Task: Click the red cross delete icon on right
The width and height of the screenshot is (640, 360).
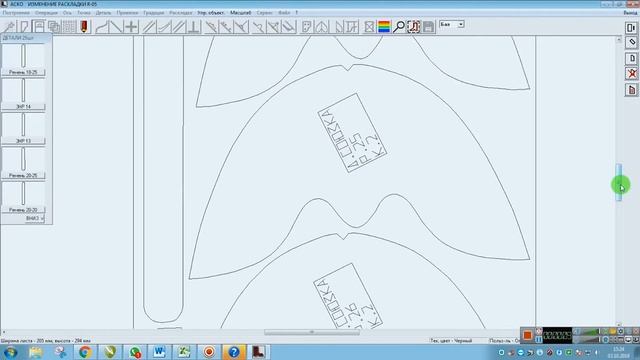Action: click(631, 73)
